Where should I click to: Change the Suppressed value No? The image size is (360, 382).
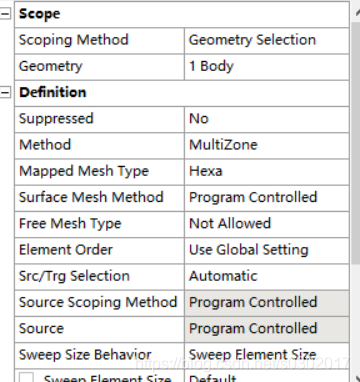tap(267, 119)
